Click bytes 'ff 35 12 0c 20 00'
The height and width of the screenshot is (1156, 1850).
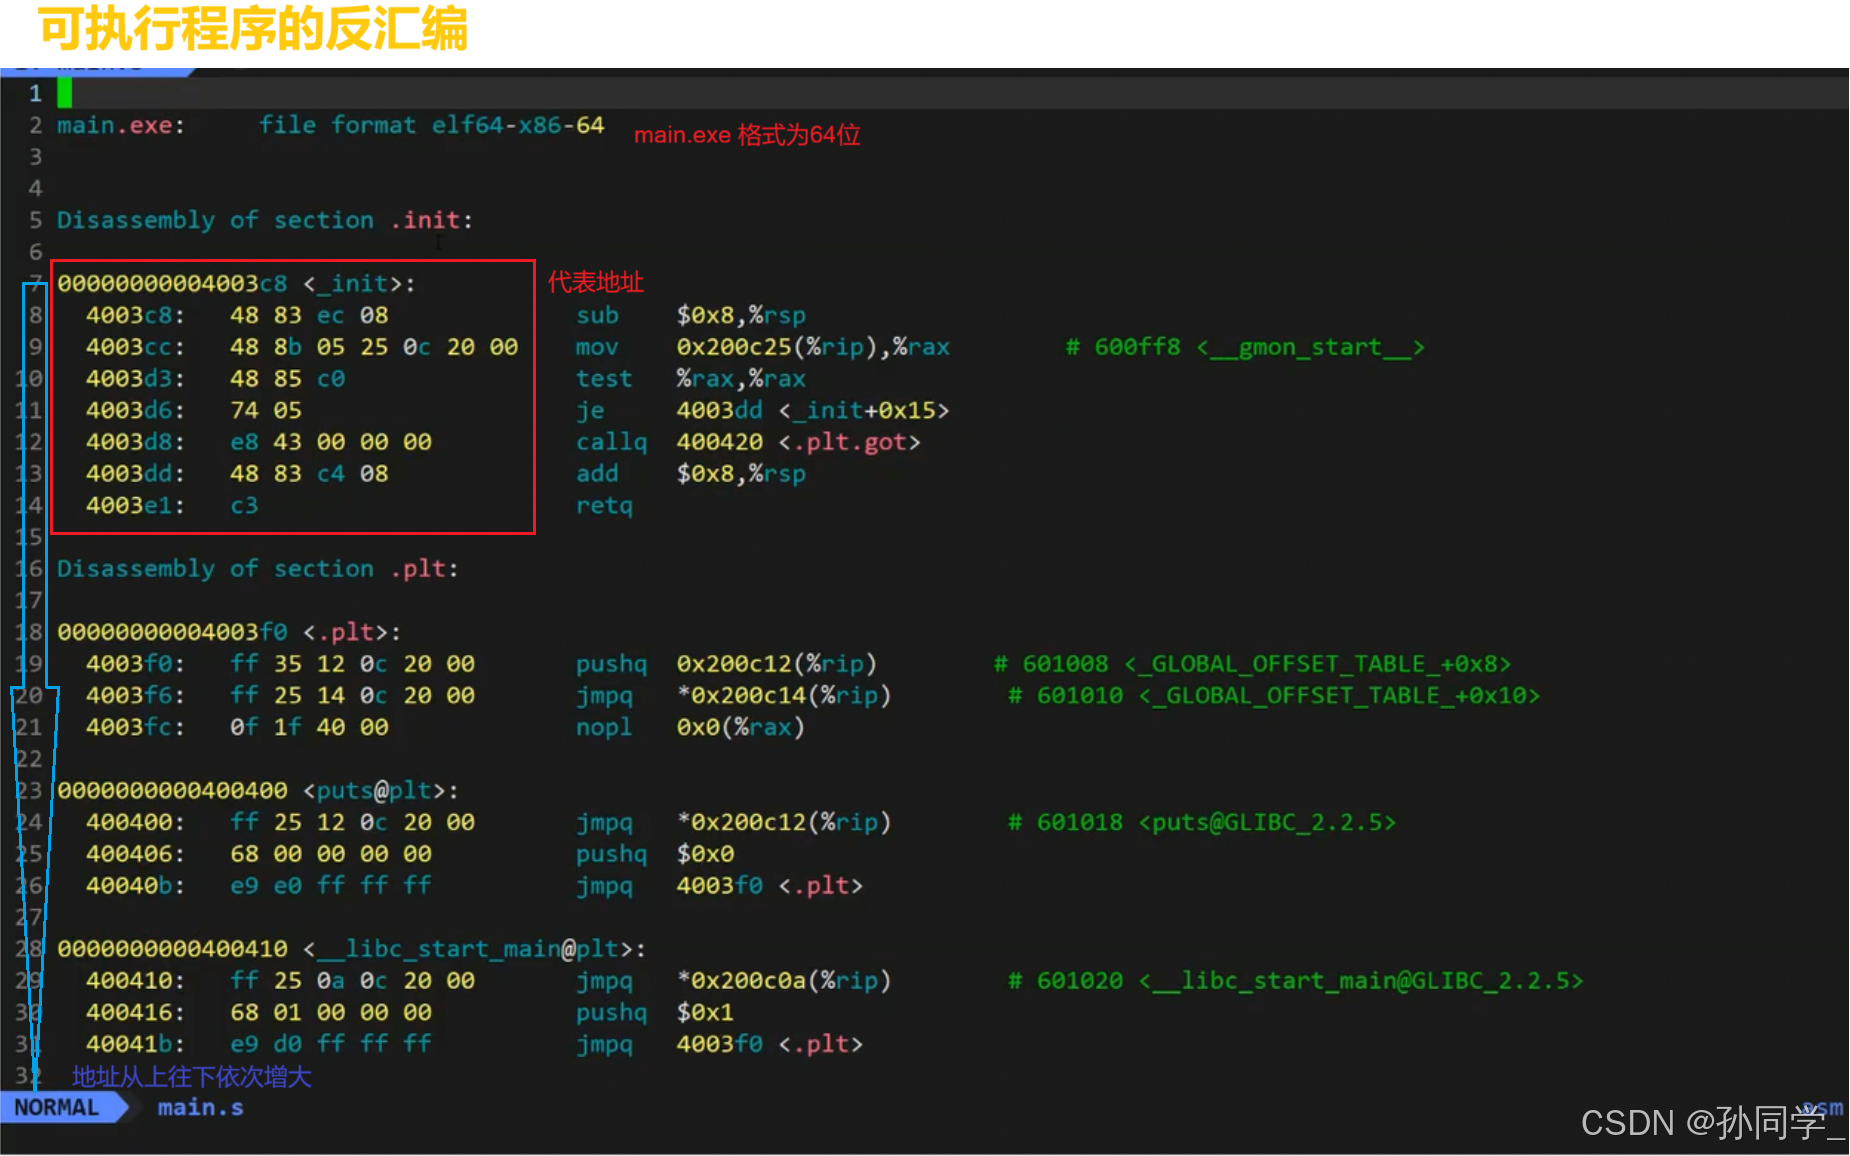(352, 664)
